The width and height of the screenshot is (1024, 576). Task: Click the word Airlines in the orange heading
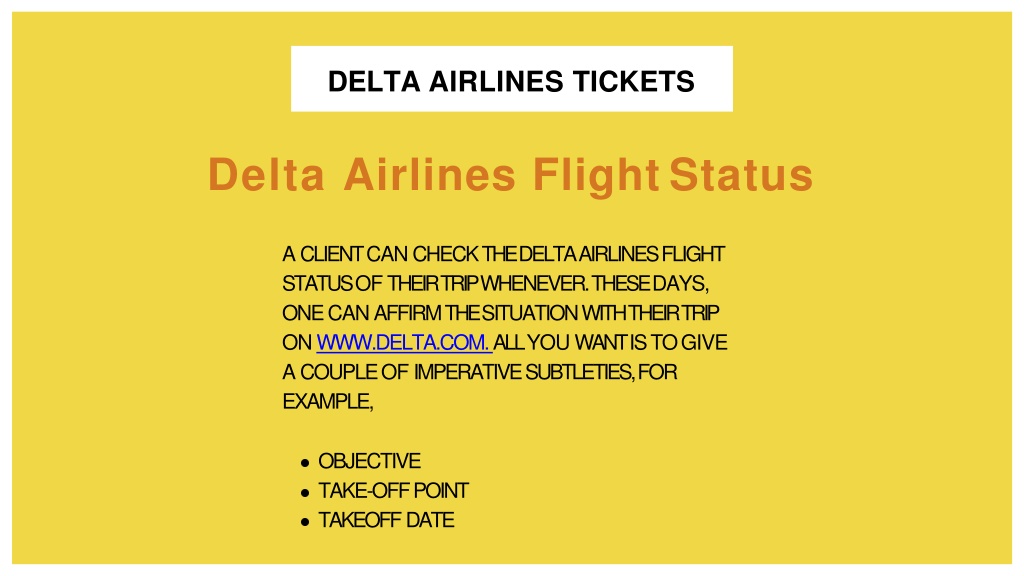click(x=429, y=174)
